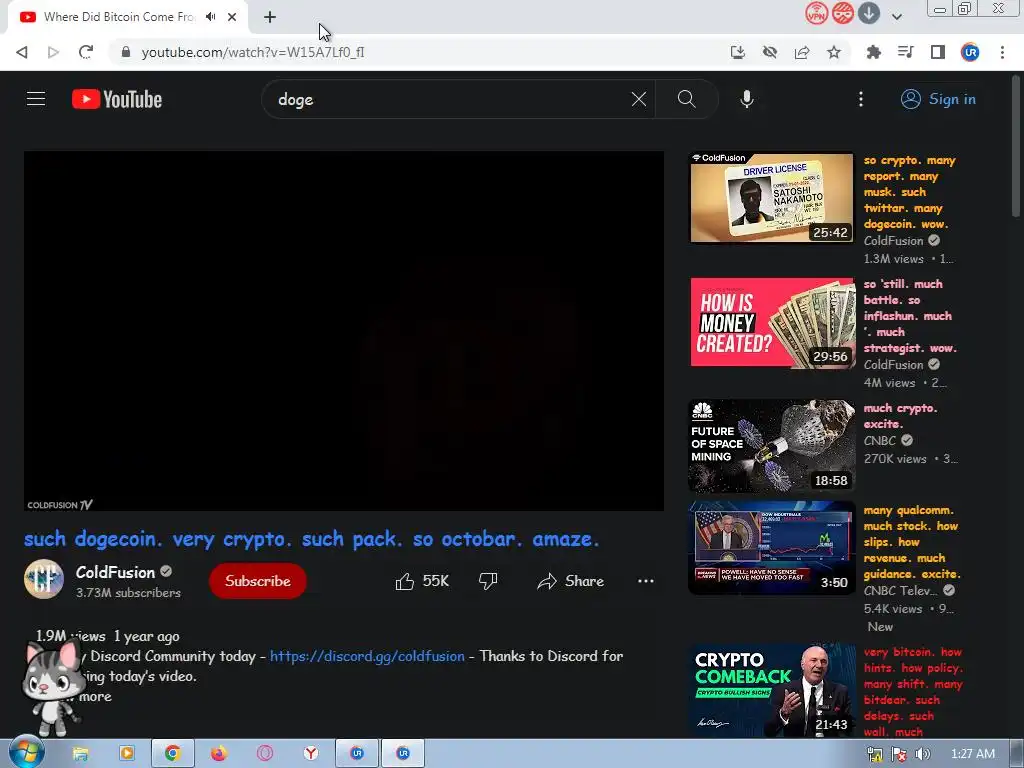Open 'many qualcomm. much stock' video title
The width and height of the screenshot is (1024, 768).
(x=912, y=542)
